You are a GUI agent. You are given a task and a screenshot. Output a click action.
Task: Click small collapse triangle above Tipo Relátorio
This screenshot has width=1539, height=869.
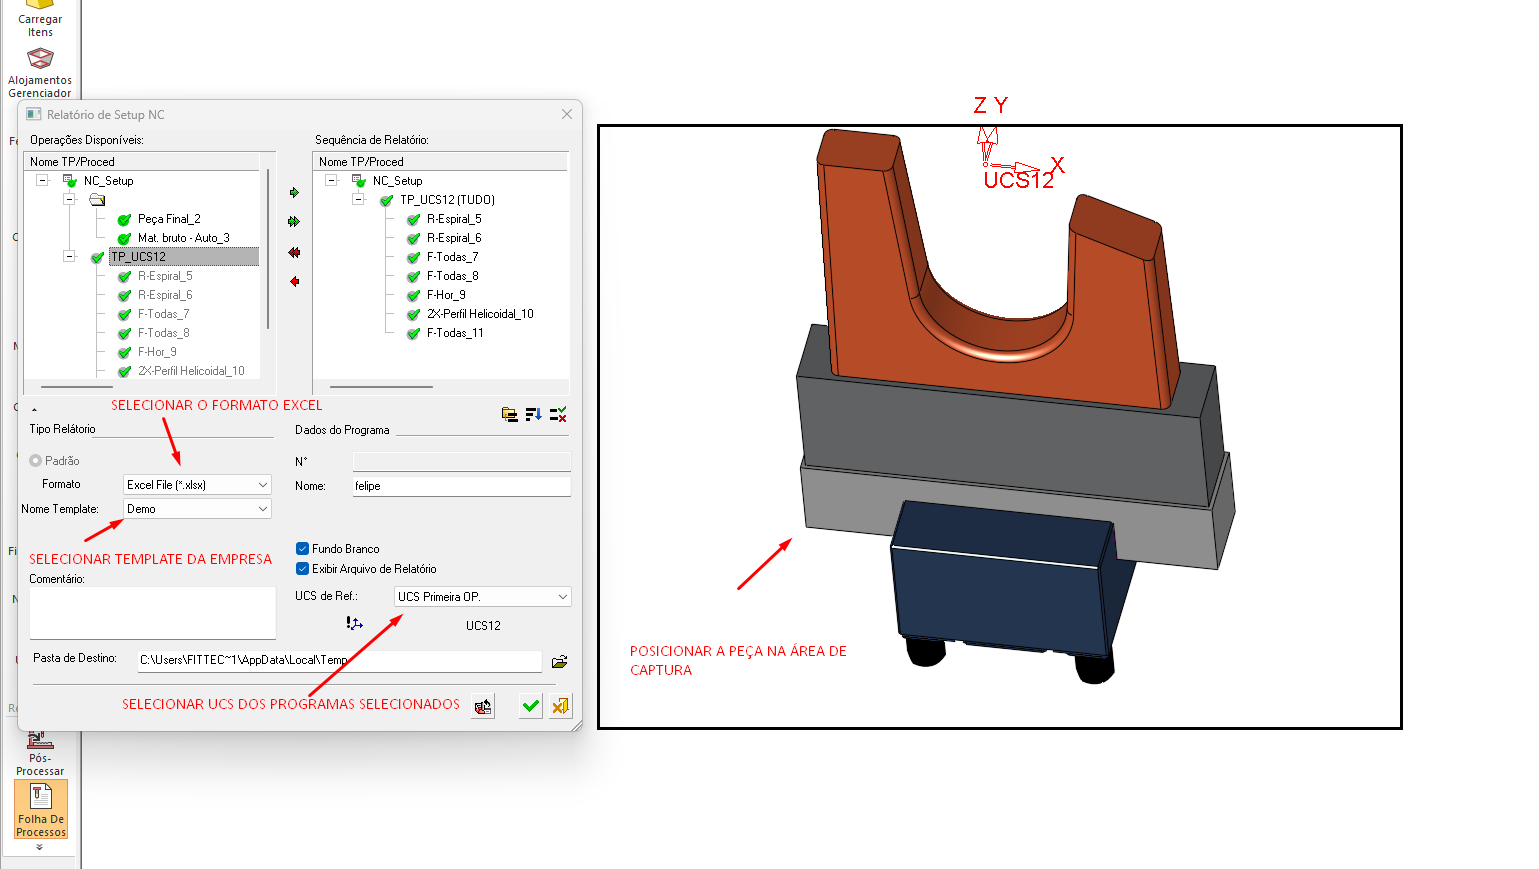point(34,410)
